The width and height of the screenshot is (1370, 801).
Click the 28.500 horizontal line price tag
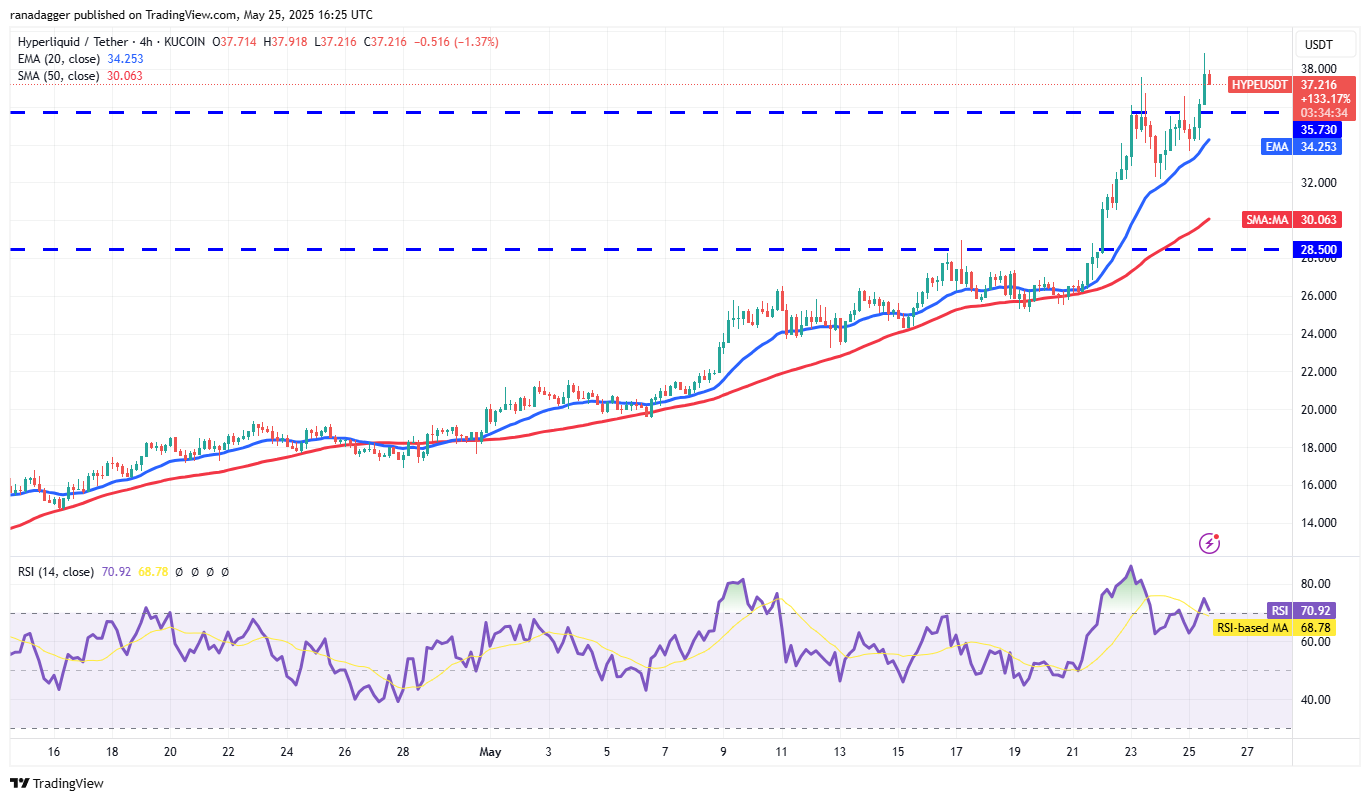click(1318, 249)
